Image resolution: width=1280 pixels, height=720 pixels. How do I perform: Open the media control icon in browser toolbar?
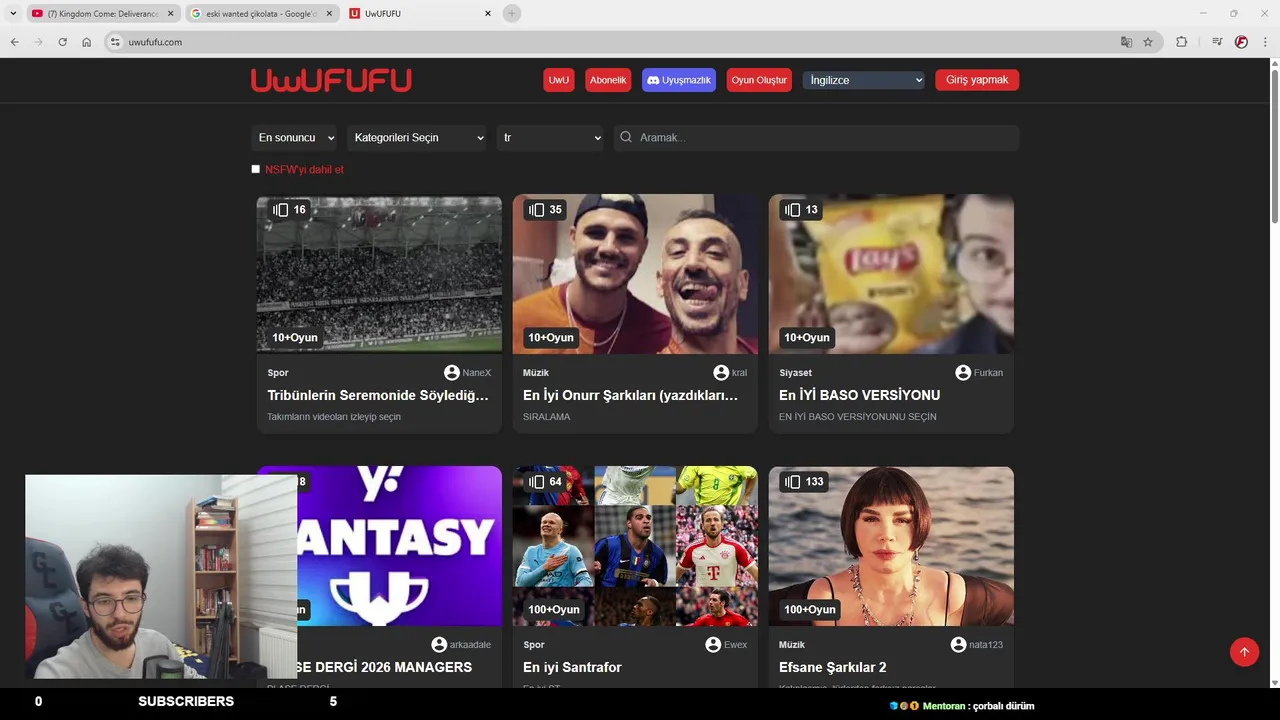pos(1217,42)
